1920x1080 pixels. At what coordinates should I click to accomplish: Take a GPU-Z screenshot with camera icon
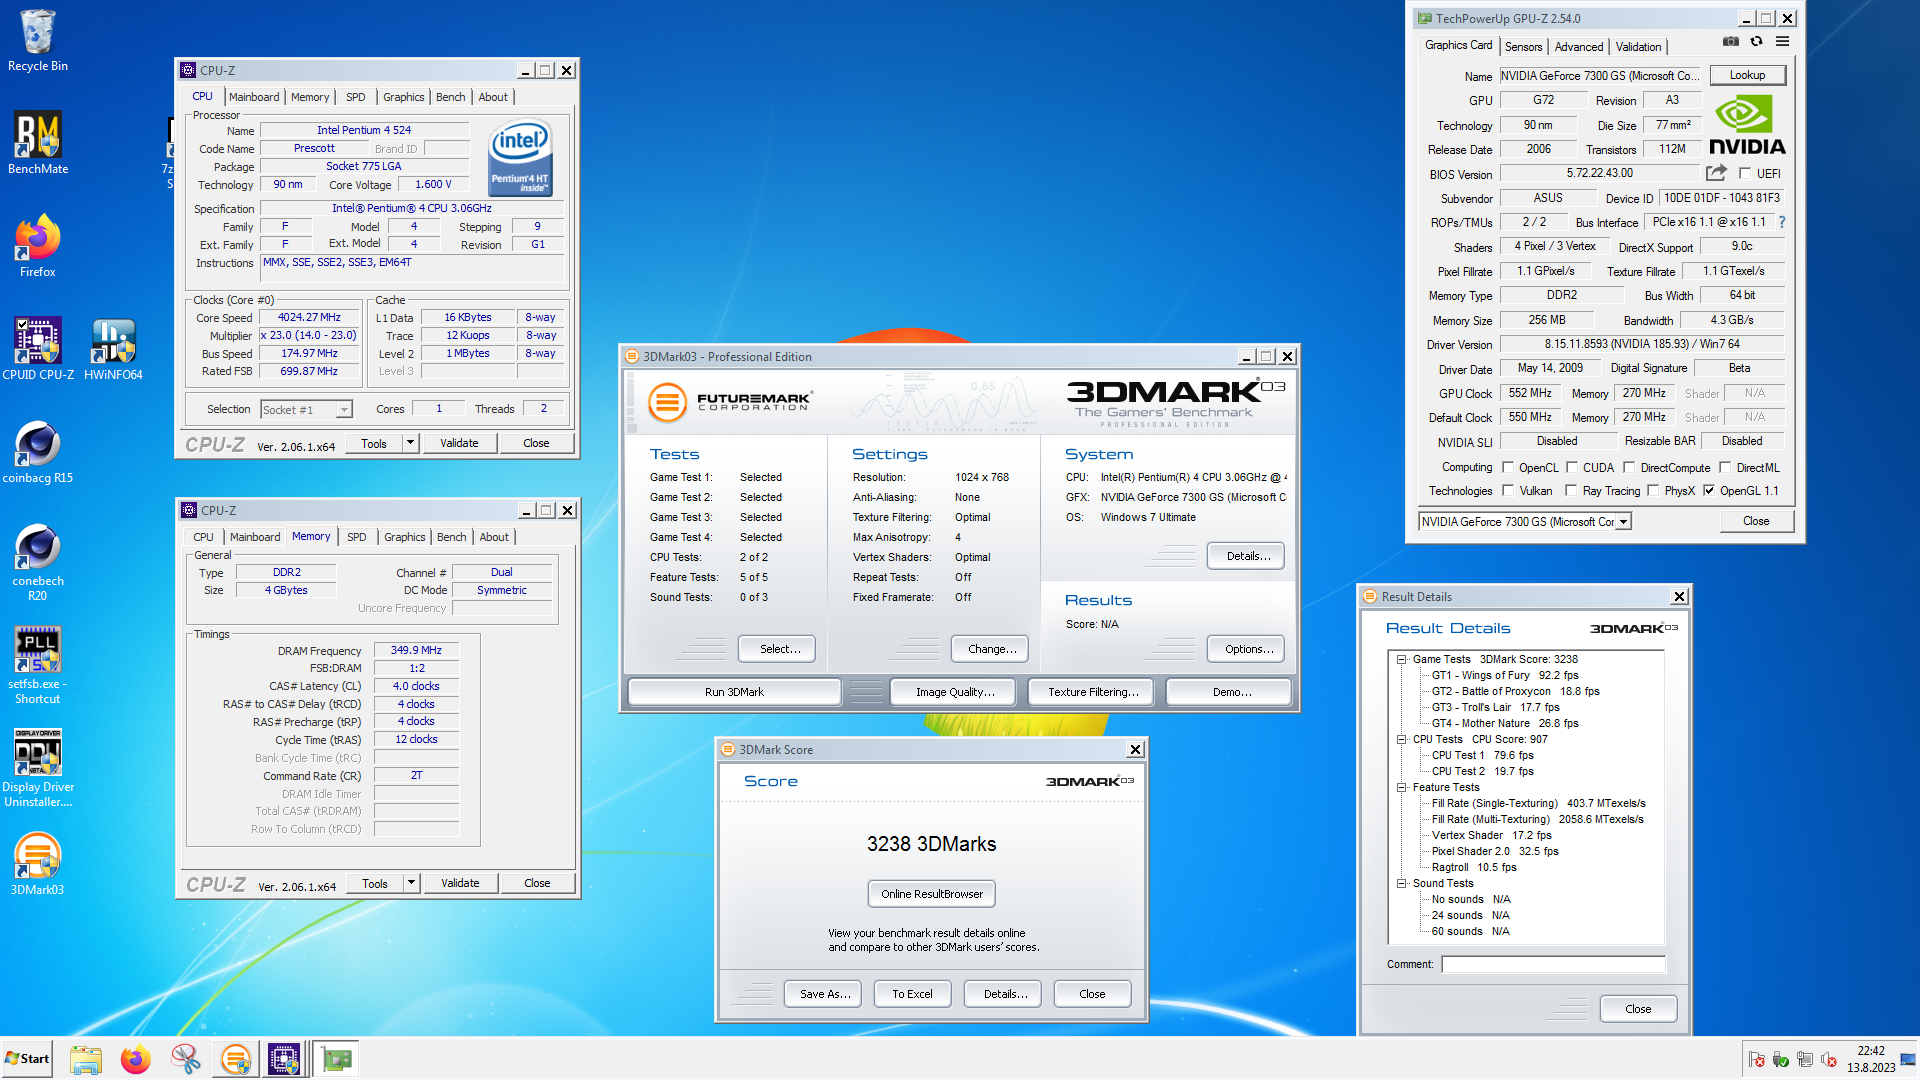pos(1731,41)
